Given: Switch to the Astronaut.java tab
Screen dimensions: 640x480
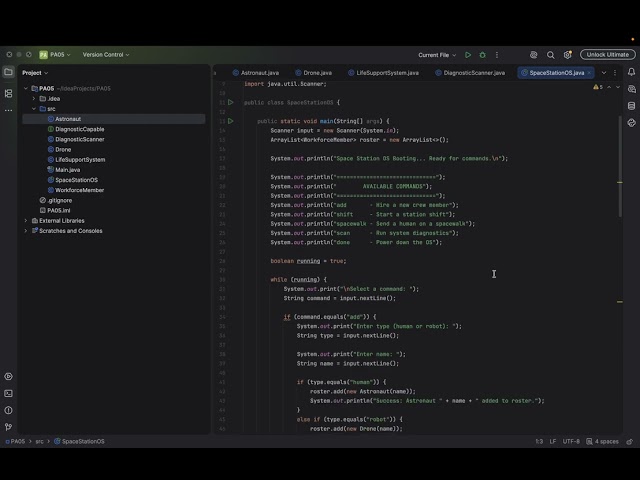Looking at the screenshot, I should [256, 73].
